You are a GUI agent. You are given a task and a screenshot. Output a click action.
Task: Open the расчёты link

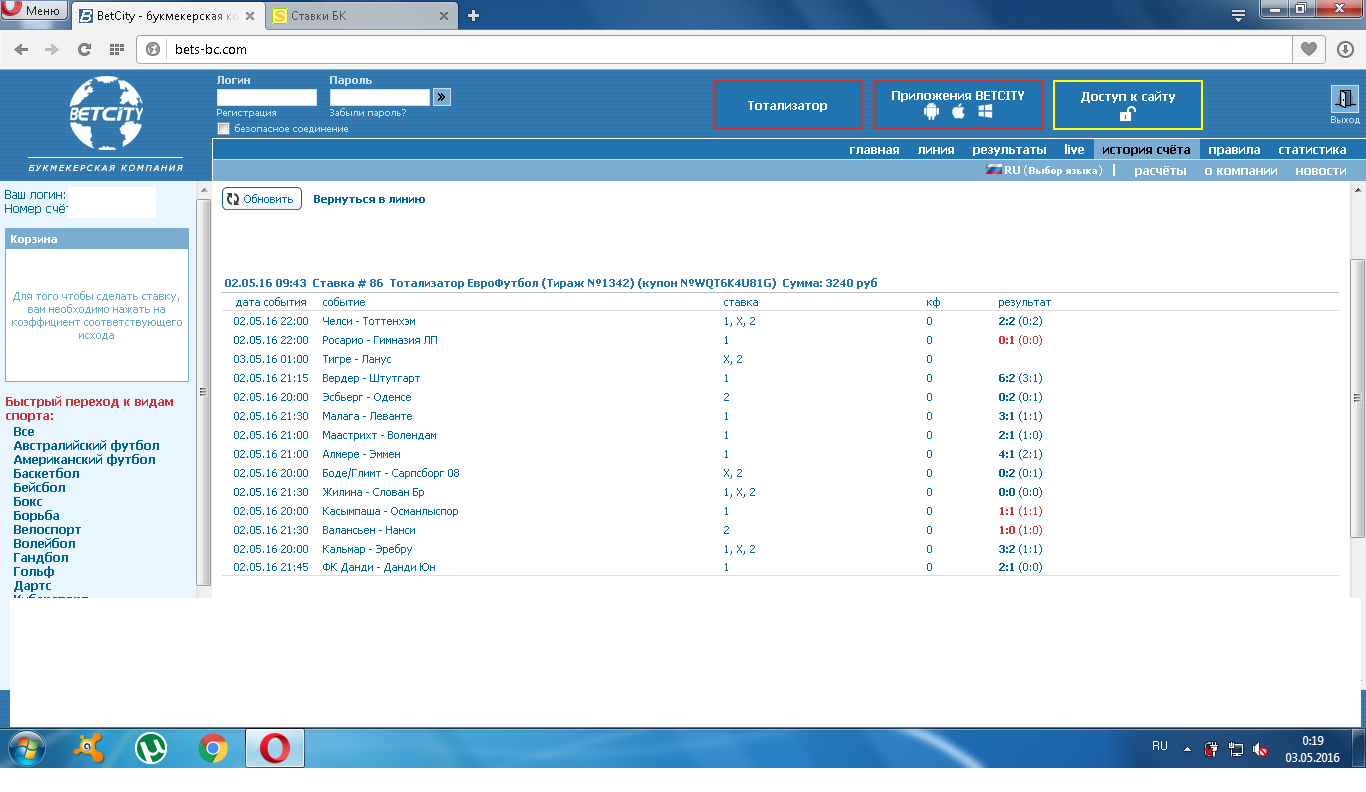[x=1160, y=170]
